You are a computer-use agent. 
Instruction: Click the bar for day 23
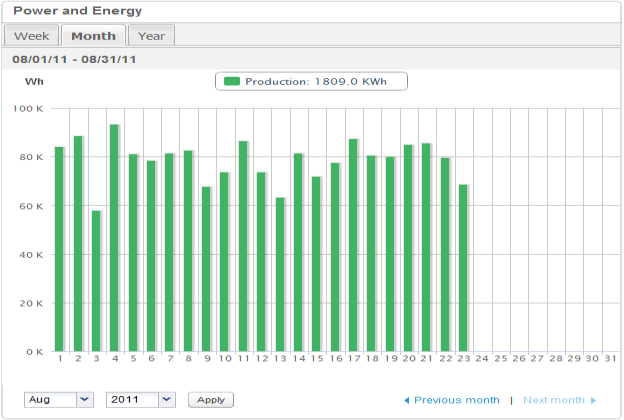[463, 268]
